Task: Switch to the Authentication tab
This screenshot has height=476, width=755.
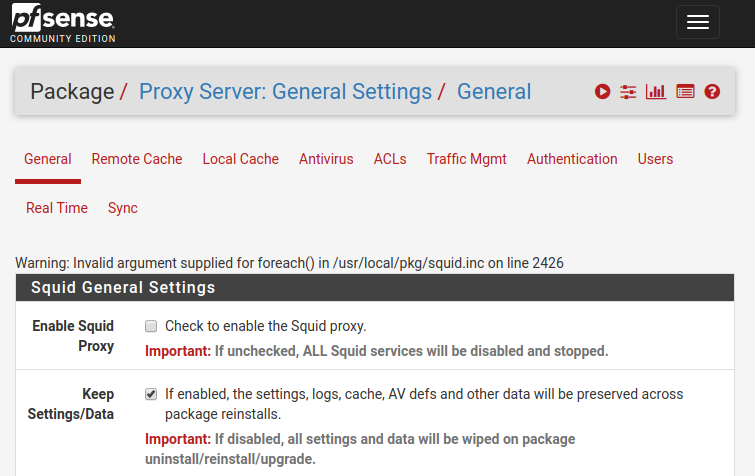Action: coord(572,159)
